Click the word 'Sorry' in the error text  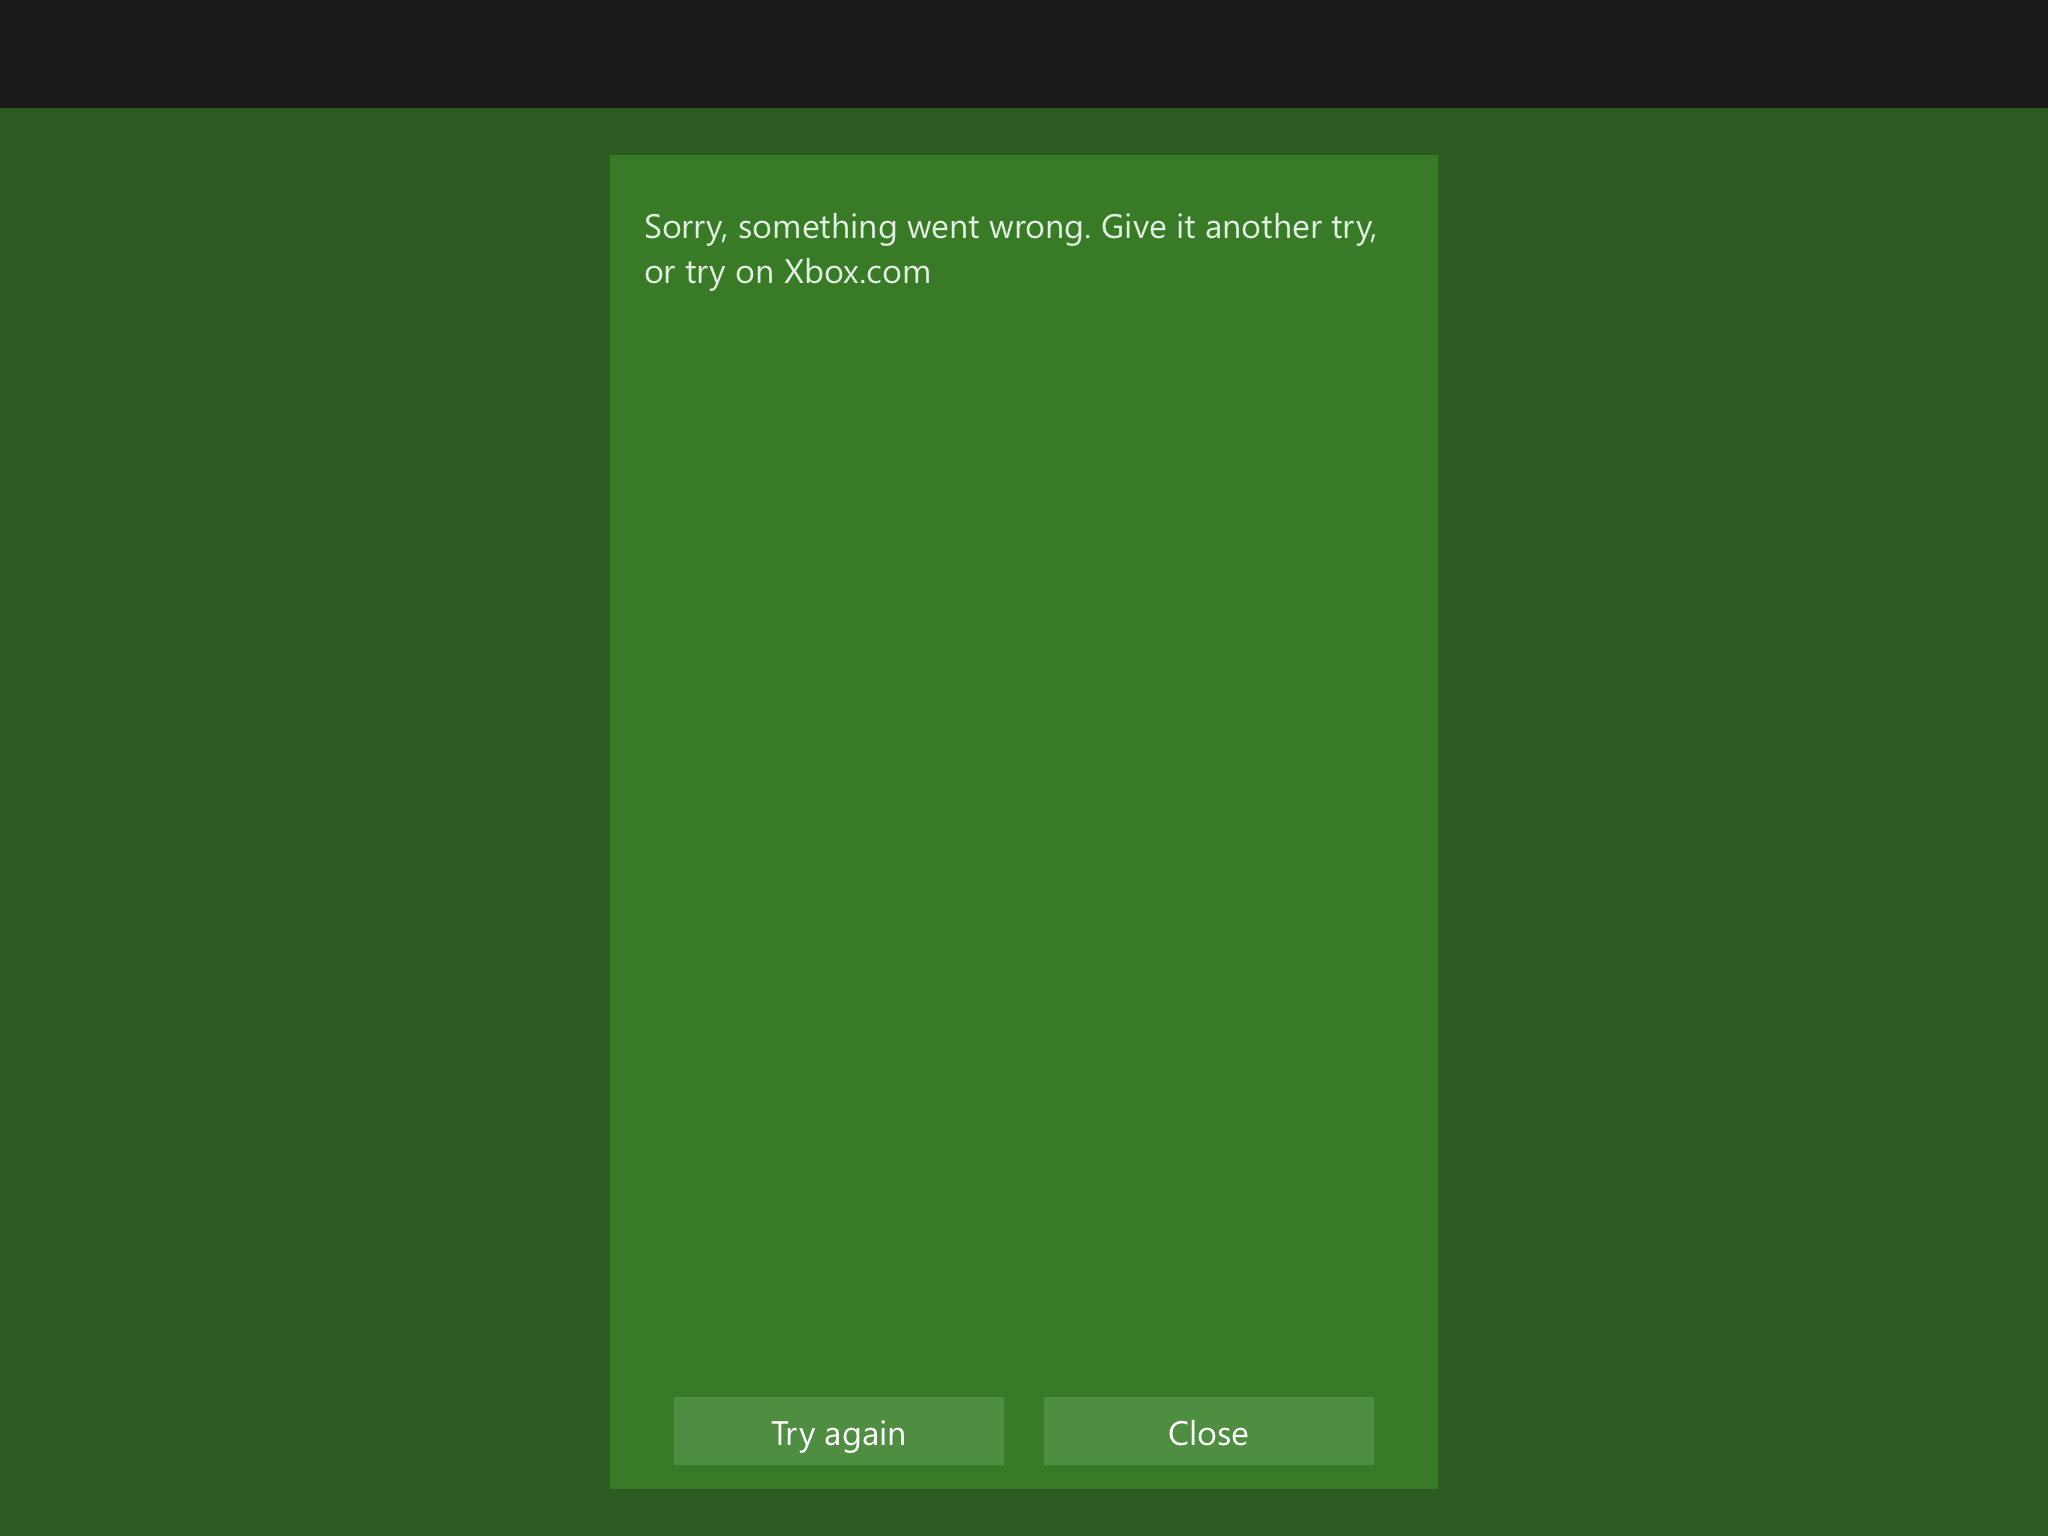(684, 228)
